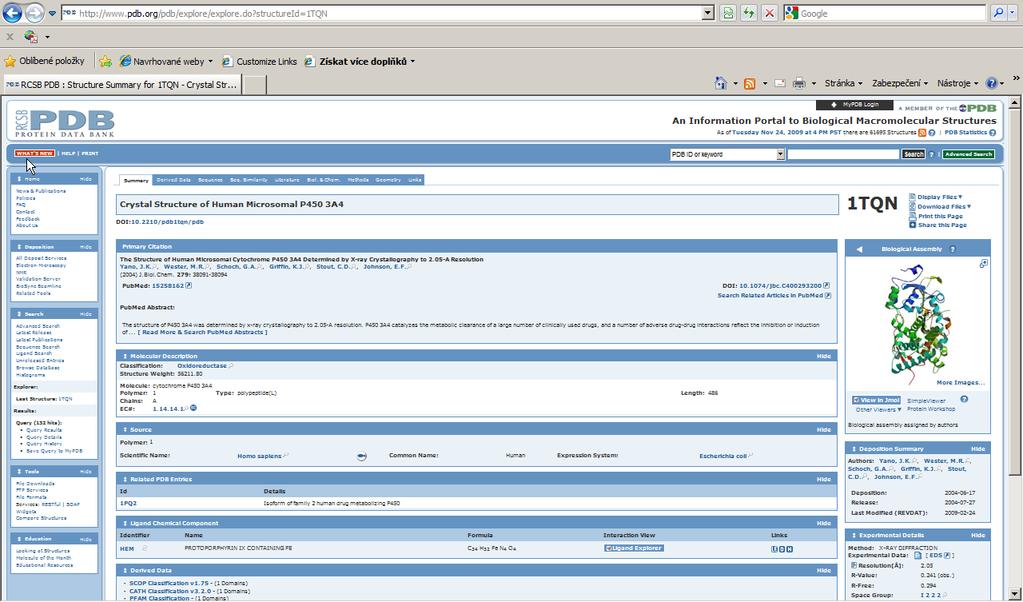The width and height of the screenshot is (1023, 602).
Task: Click the dark Search button
Action: (913, 155)
